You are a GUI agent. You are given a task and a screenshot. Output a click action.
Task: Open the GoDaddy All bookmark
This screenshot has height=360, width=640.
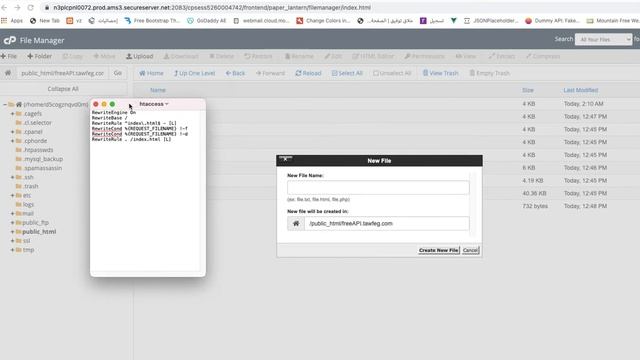[207, 20]
